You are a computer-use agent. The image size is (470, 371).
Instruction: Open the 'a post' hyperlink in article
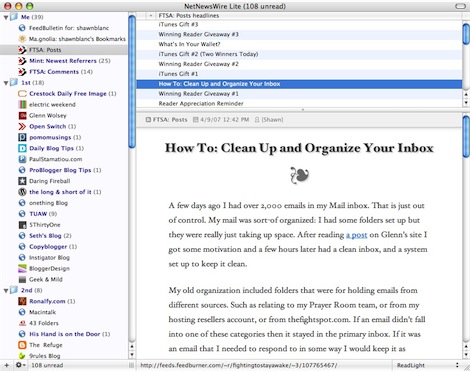(x=356, y=235)
